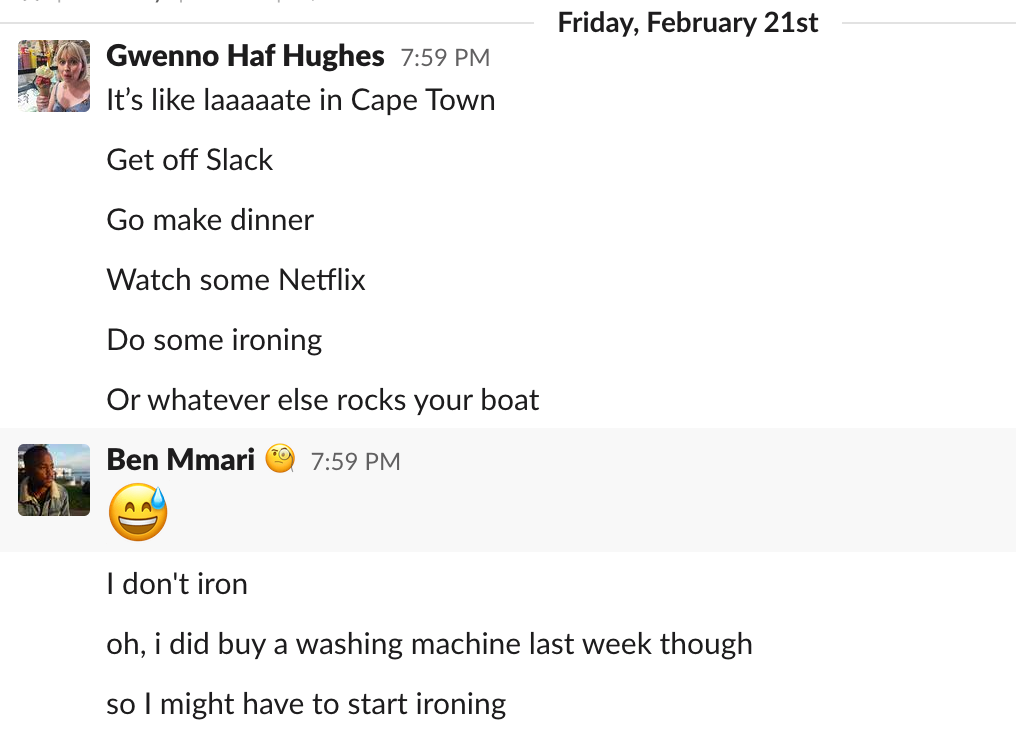Image resolution: width=1016 pixels, height=742 pixels.
Task: Click the Gwenno Haf Hughes name link
Action: click(x=245, y=56)
